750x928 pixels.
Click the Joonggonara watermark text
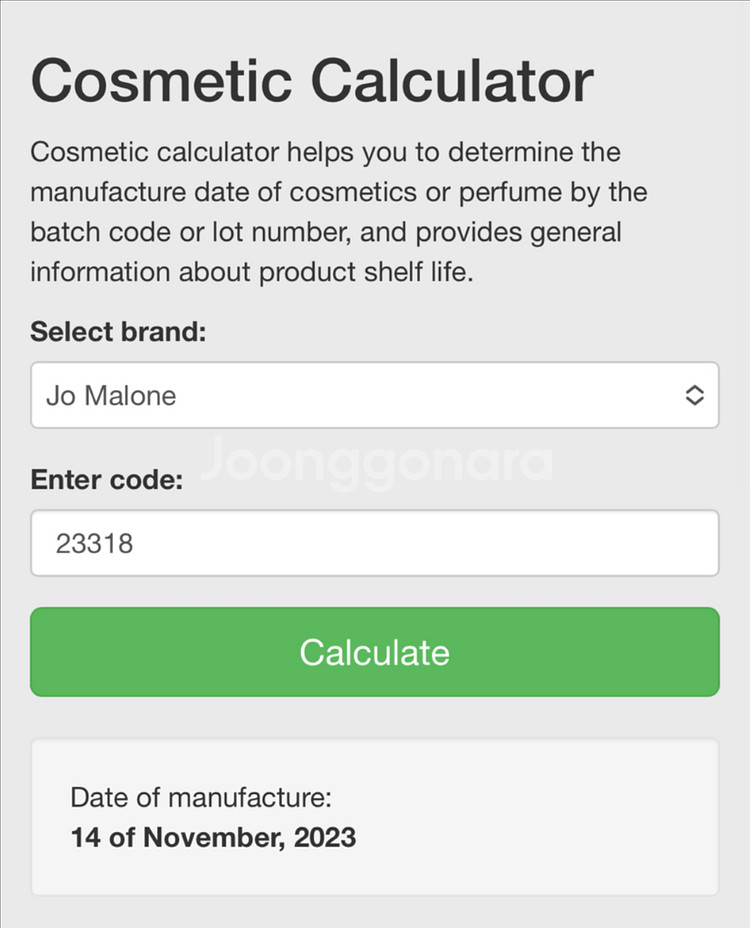pyautogui.click(x=375, y=462)
